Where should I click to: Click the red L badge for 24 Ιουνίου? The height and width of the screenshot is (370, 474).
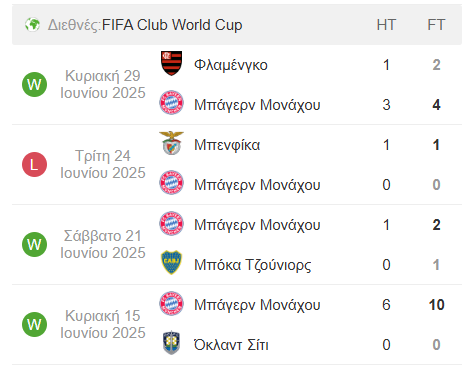(34, 164)
